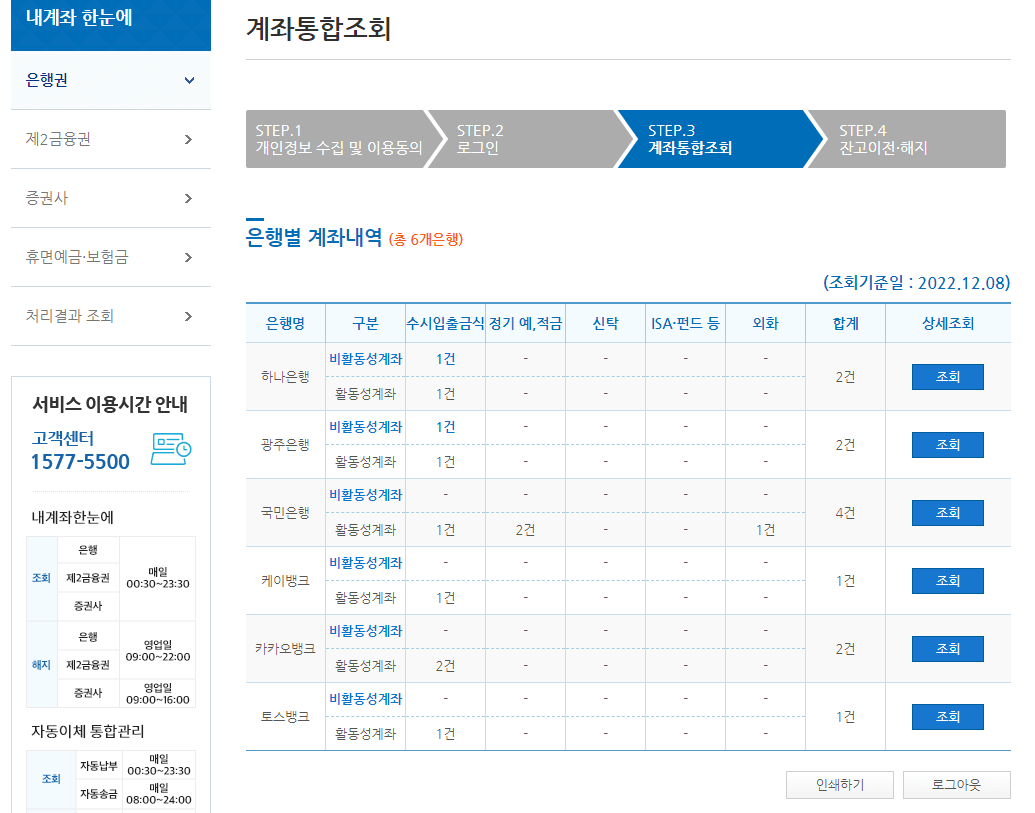Click the 광주은행 조회 button

click(946, 444)
